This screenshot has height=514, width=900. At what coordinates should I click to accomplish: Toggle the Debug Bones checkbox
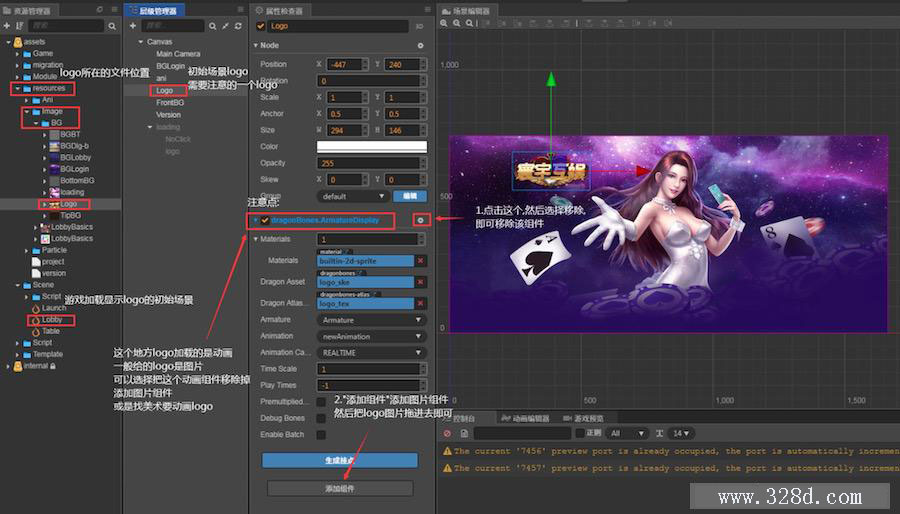[321, 418]
